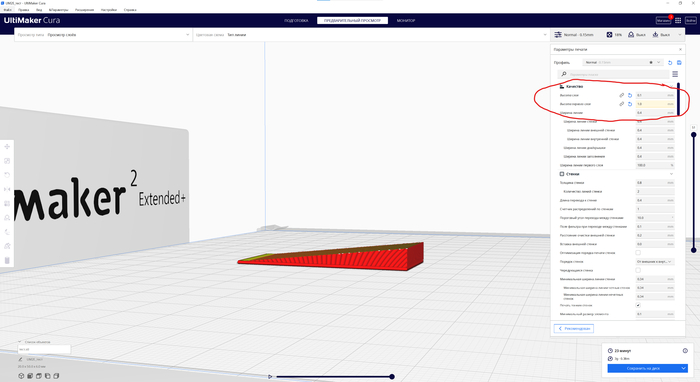Expand the Цветовая схема color scheme dropdown
Viewport: 700px width, 382px height.
click(371, 35)
